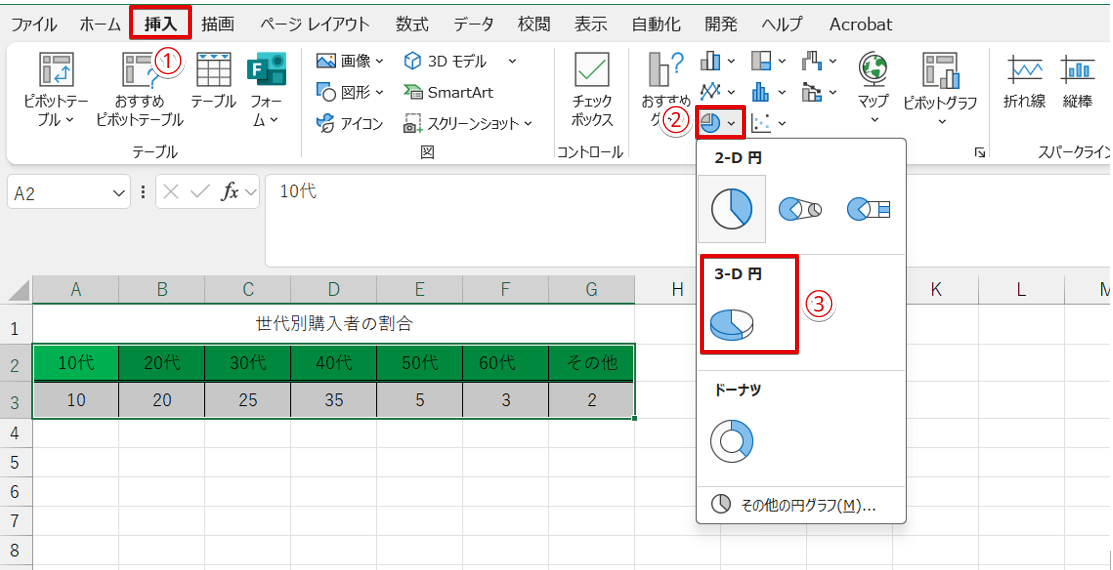The image size is (1113, 570).
Task: Click the insert function fx button
Action: (x=230, y=192)
